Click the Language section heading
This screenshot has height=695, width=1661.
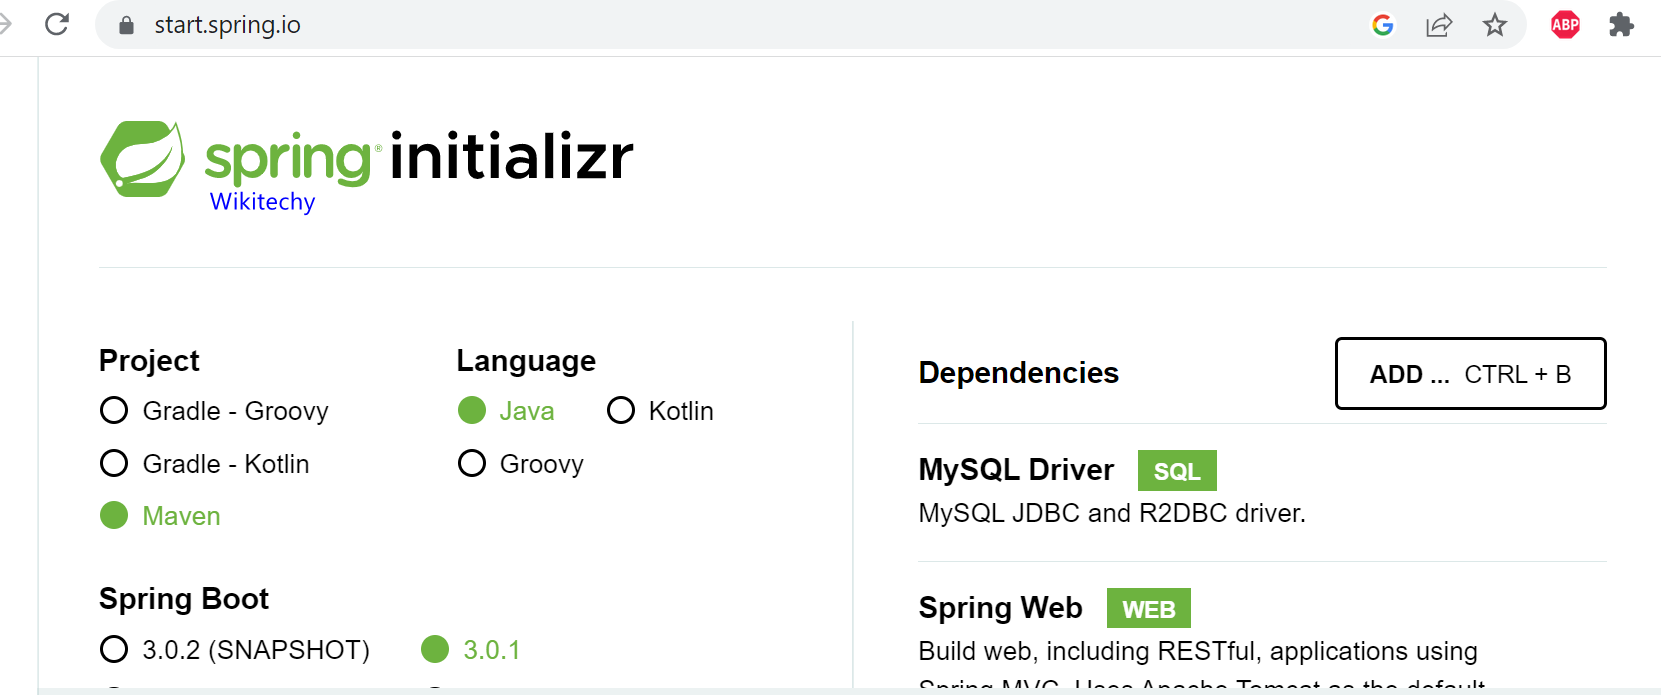[526, 361]
